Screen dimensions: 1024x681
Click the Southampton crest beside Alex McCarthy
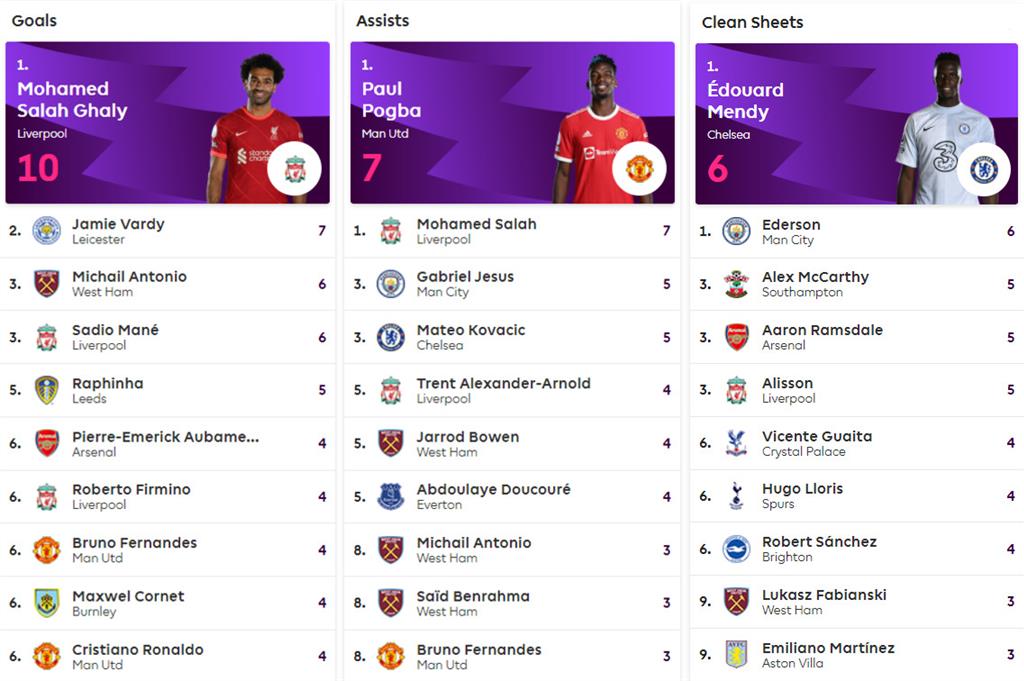[x=736, y=284]
